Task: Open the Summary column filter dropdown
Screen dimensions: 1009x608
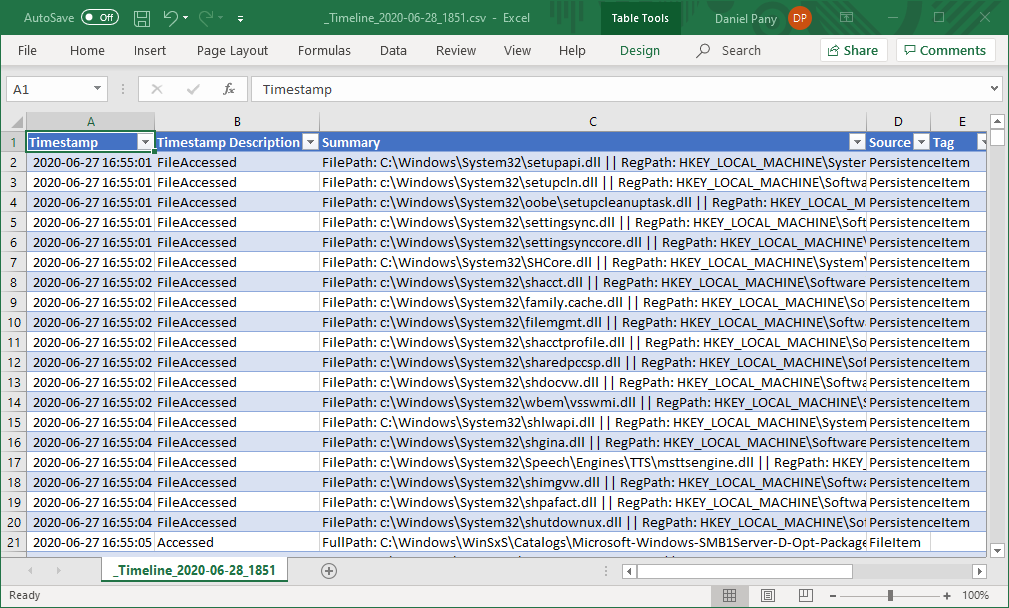Action: coord(857,142)
